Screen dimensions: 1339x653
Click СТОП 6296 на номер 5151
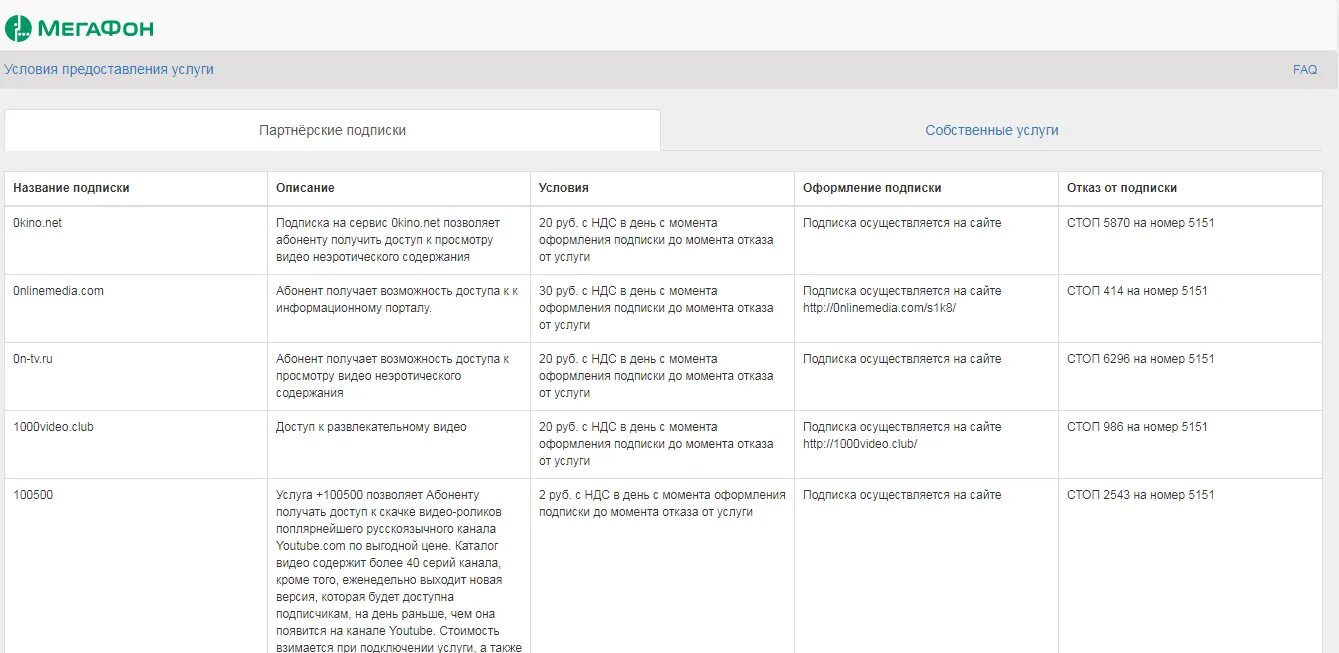tap(1141, 359)
